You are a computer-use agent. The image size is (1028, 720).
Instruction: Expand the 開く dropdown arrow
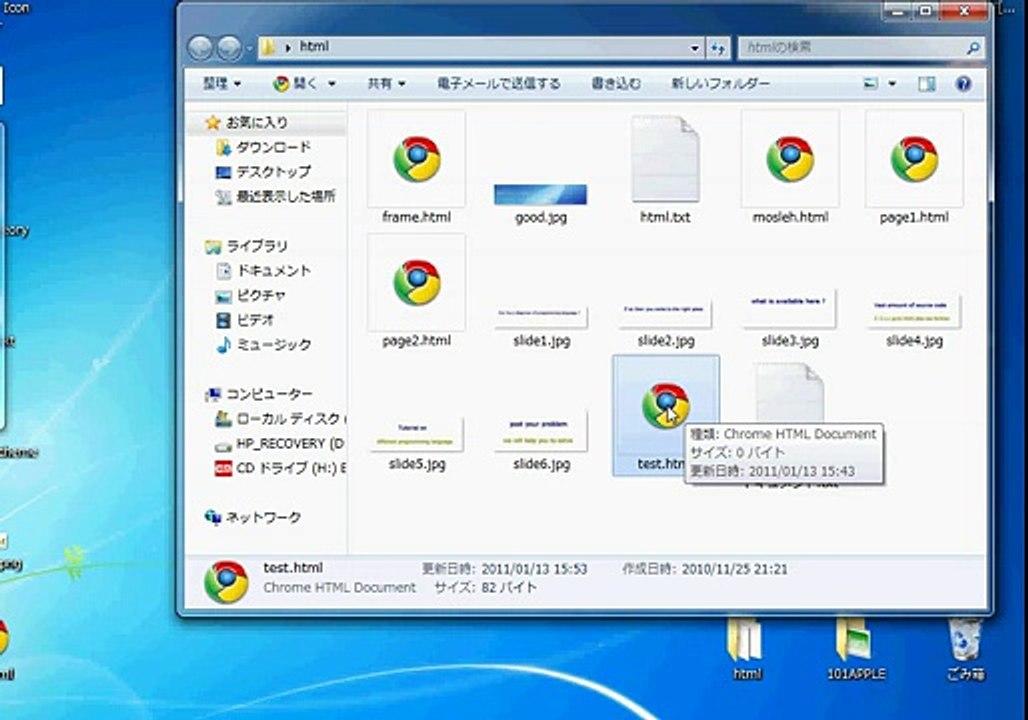(332, 84)
